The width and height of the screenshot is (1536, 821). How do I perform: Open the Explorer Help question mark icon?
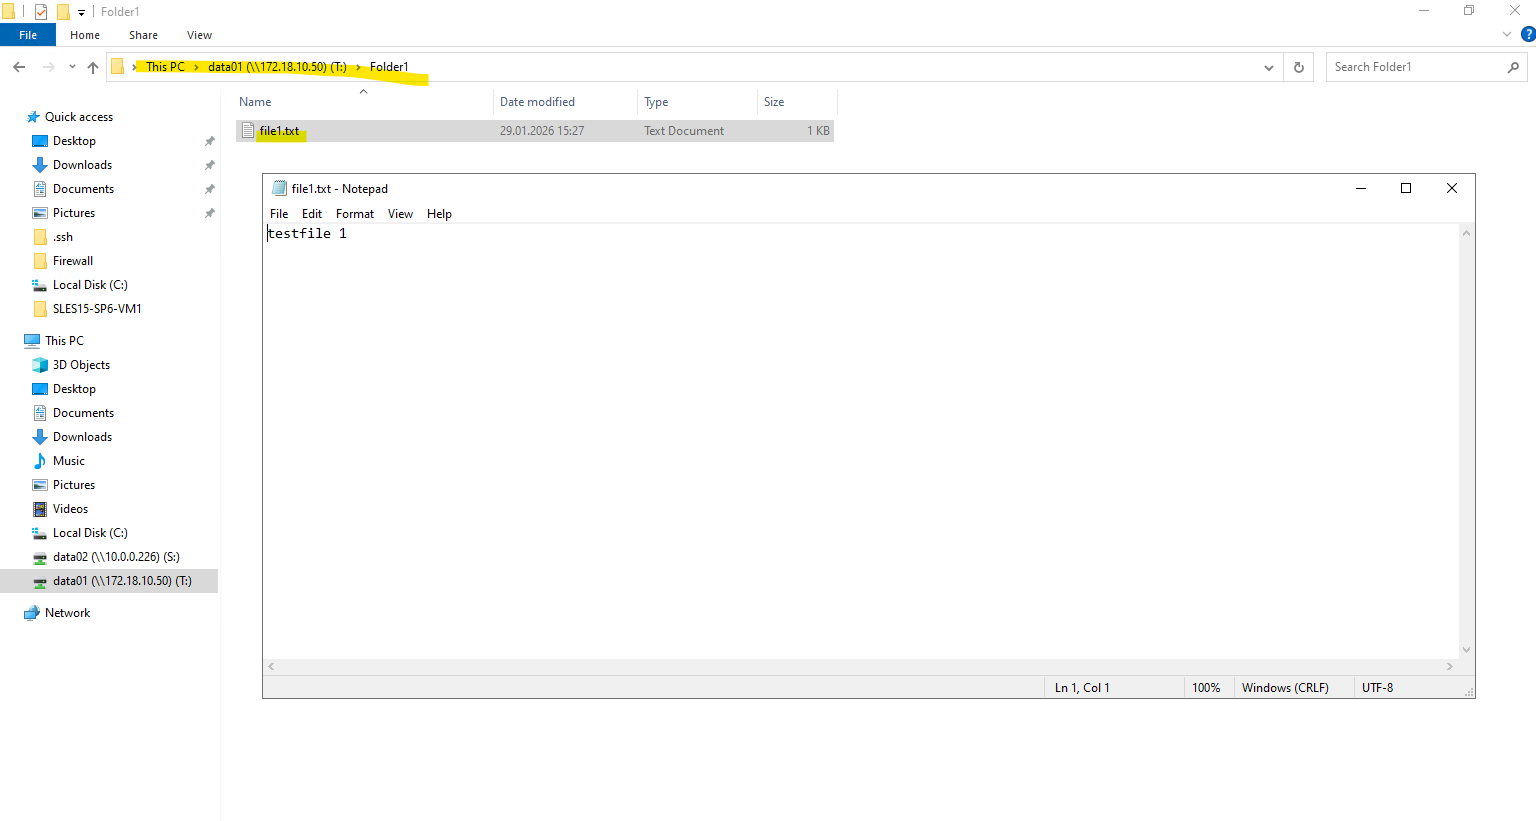[1528, 34]
